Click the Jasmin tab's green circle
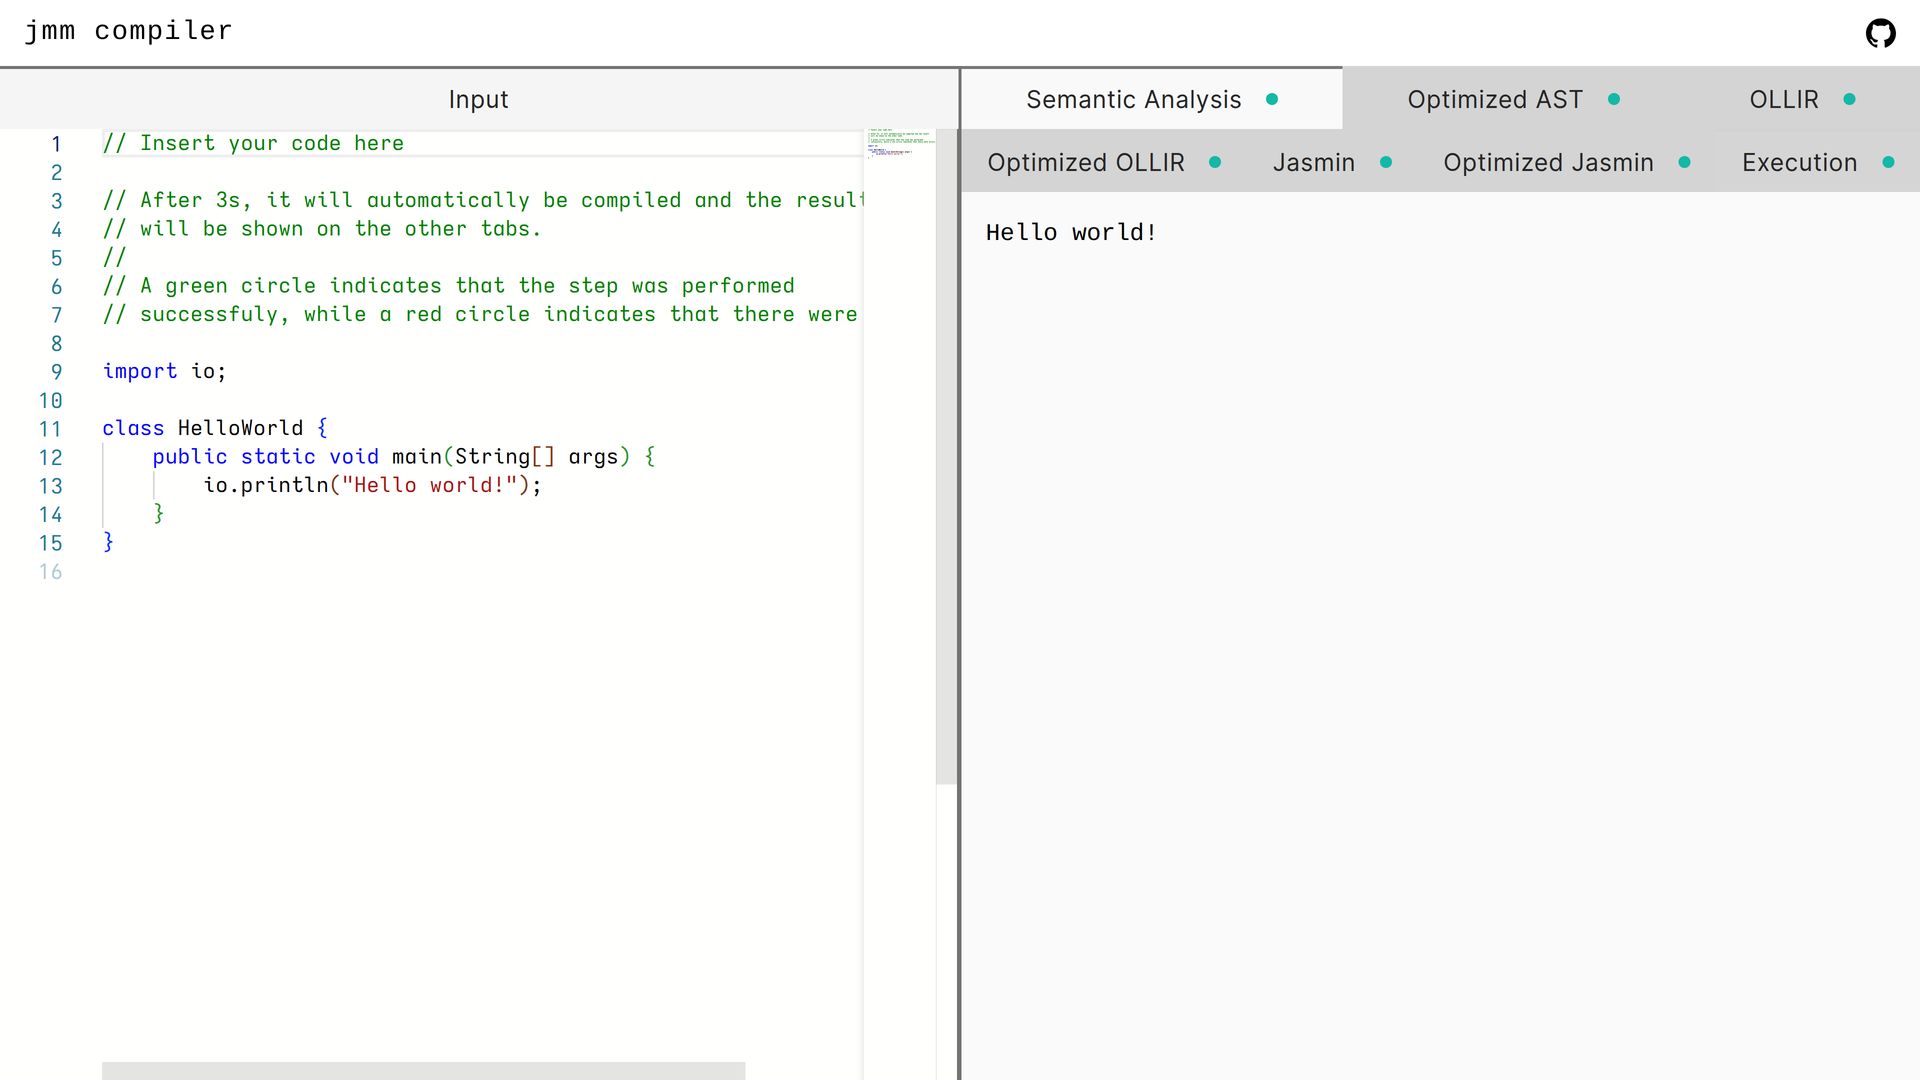This screenshot has width=1920, height=1080. tap(1386, 162)
